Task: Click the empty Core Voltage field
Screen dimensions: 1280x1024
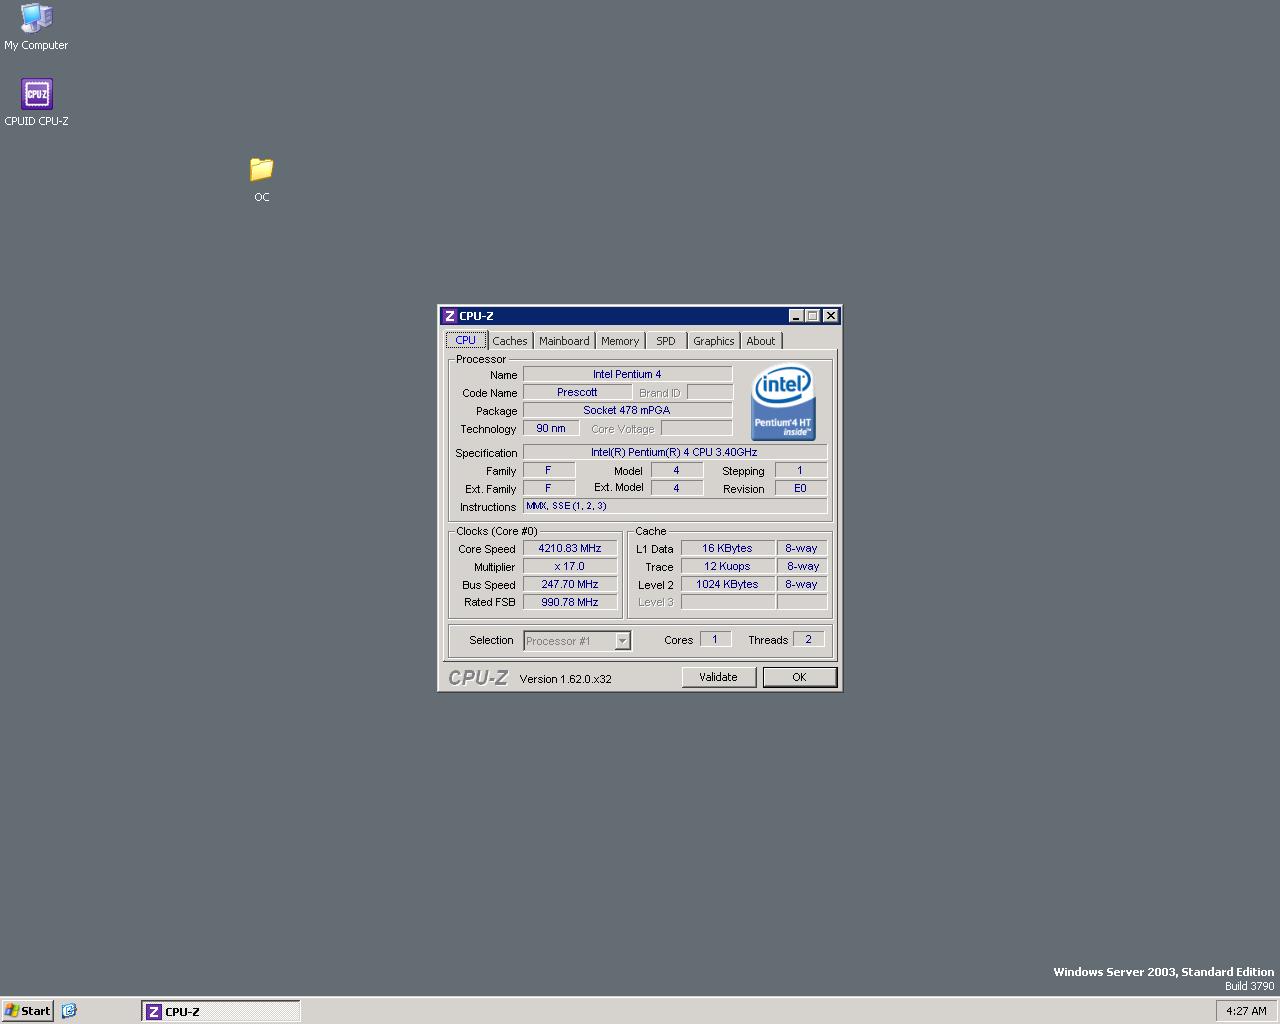Action: tap(696, 428)
